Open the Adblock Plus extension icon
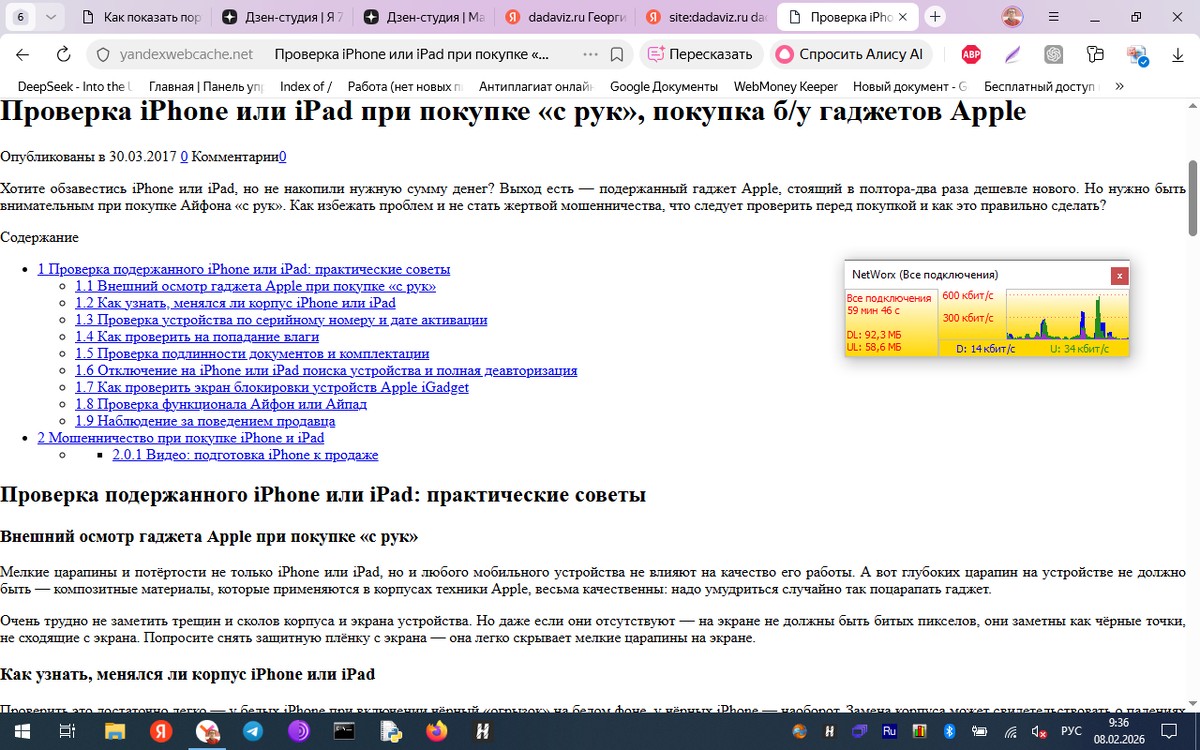This screenshot has height=750, width=1200. [970, 54]
